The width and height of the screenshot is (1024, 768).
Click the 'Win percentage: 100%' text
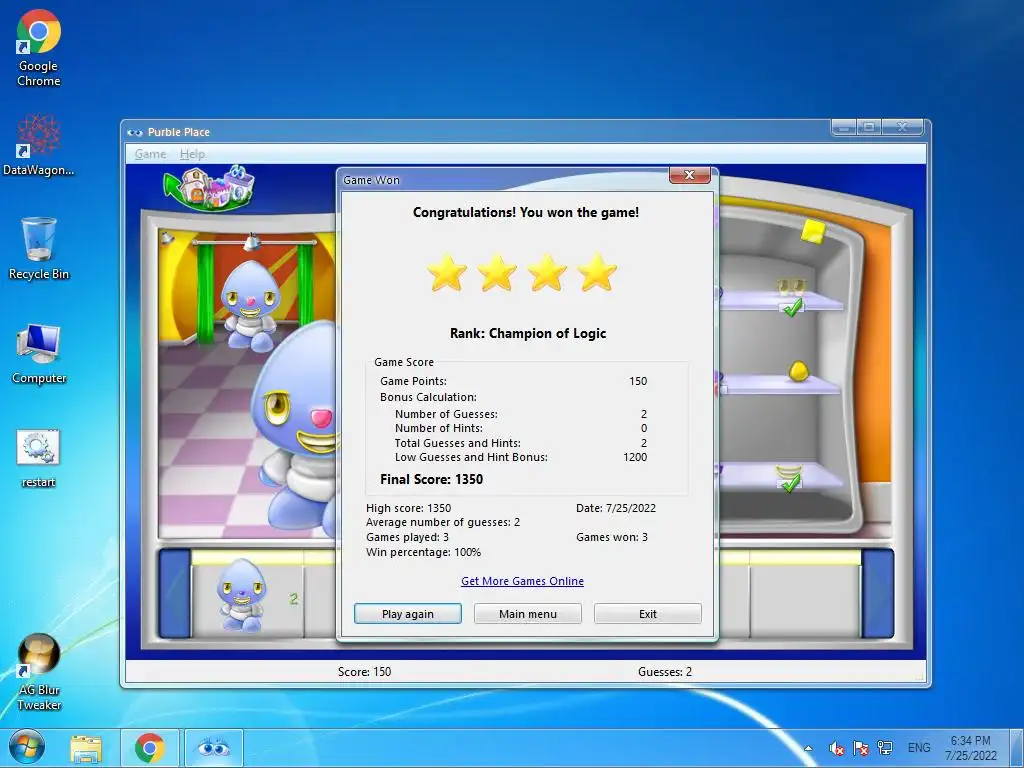(423, 552)
